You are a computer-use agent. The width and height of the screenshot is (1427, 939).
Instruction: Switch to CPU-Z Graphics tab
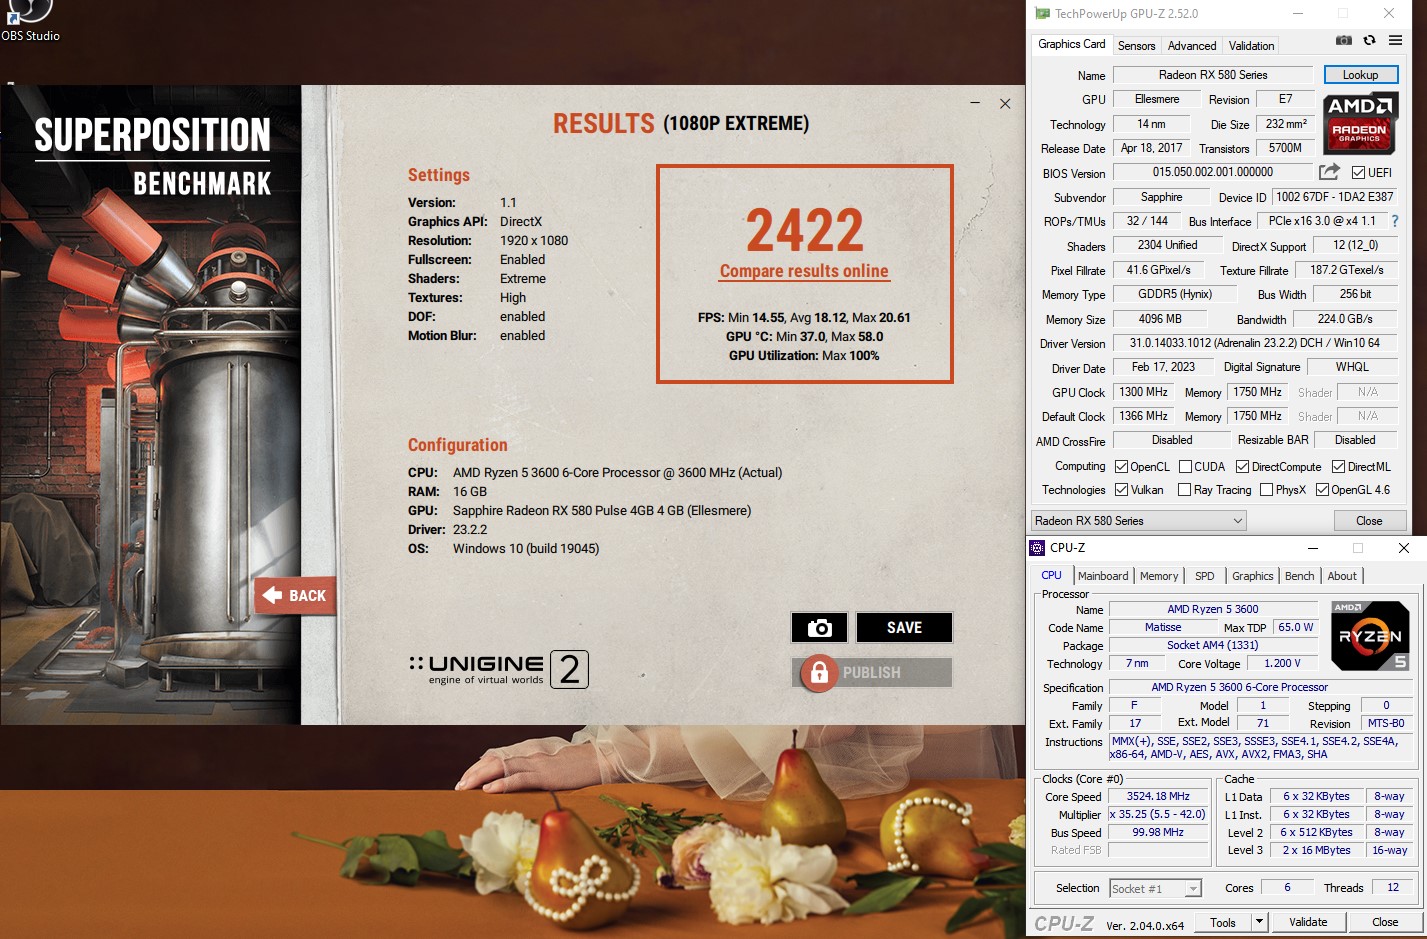1252,576
